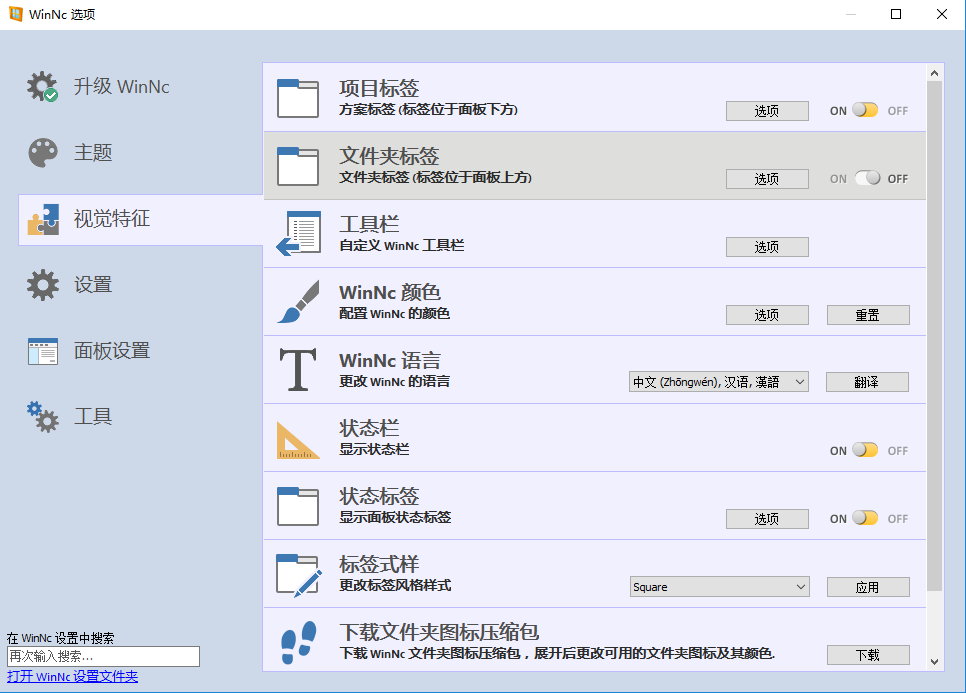Click the 面板设置 window icon

click(43, 351)
